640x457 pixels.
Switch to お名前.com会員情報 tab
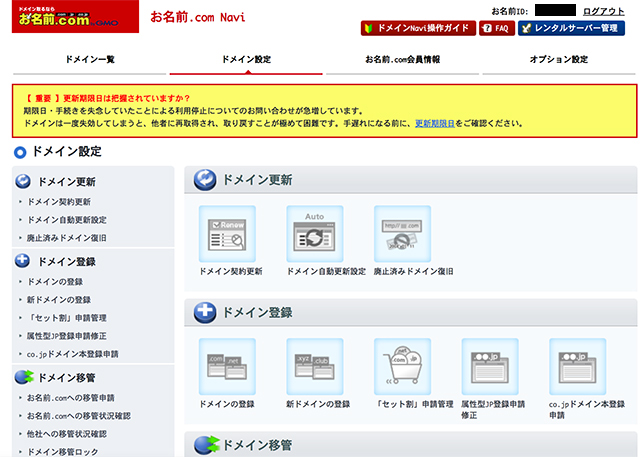point(402,60)
